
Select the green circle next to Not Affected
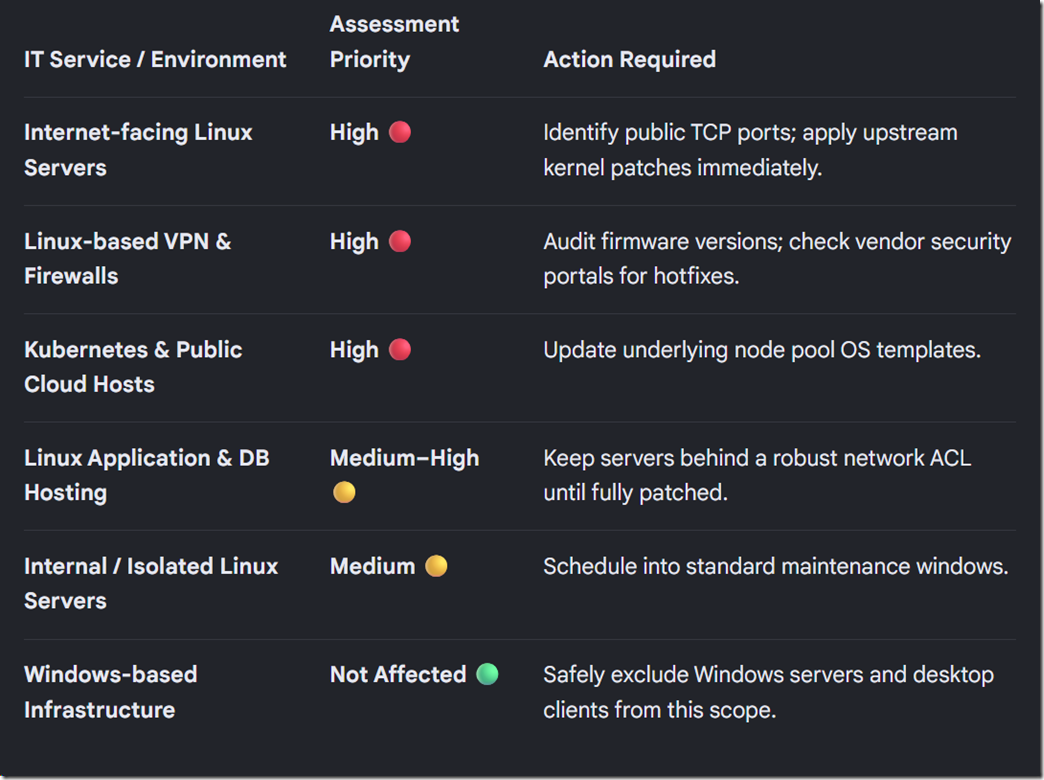click(487, 674)
